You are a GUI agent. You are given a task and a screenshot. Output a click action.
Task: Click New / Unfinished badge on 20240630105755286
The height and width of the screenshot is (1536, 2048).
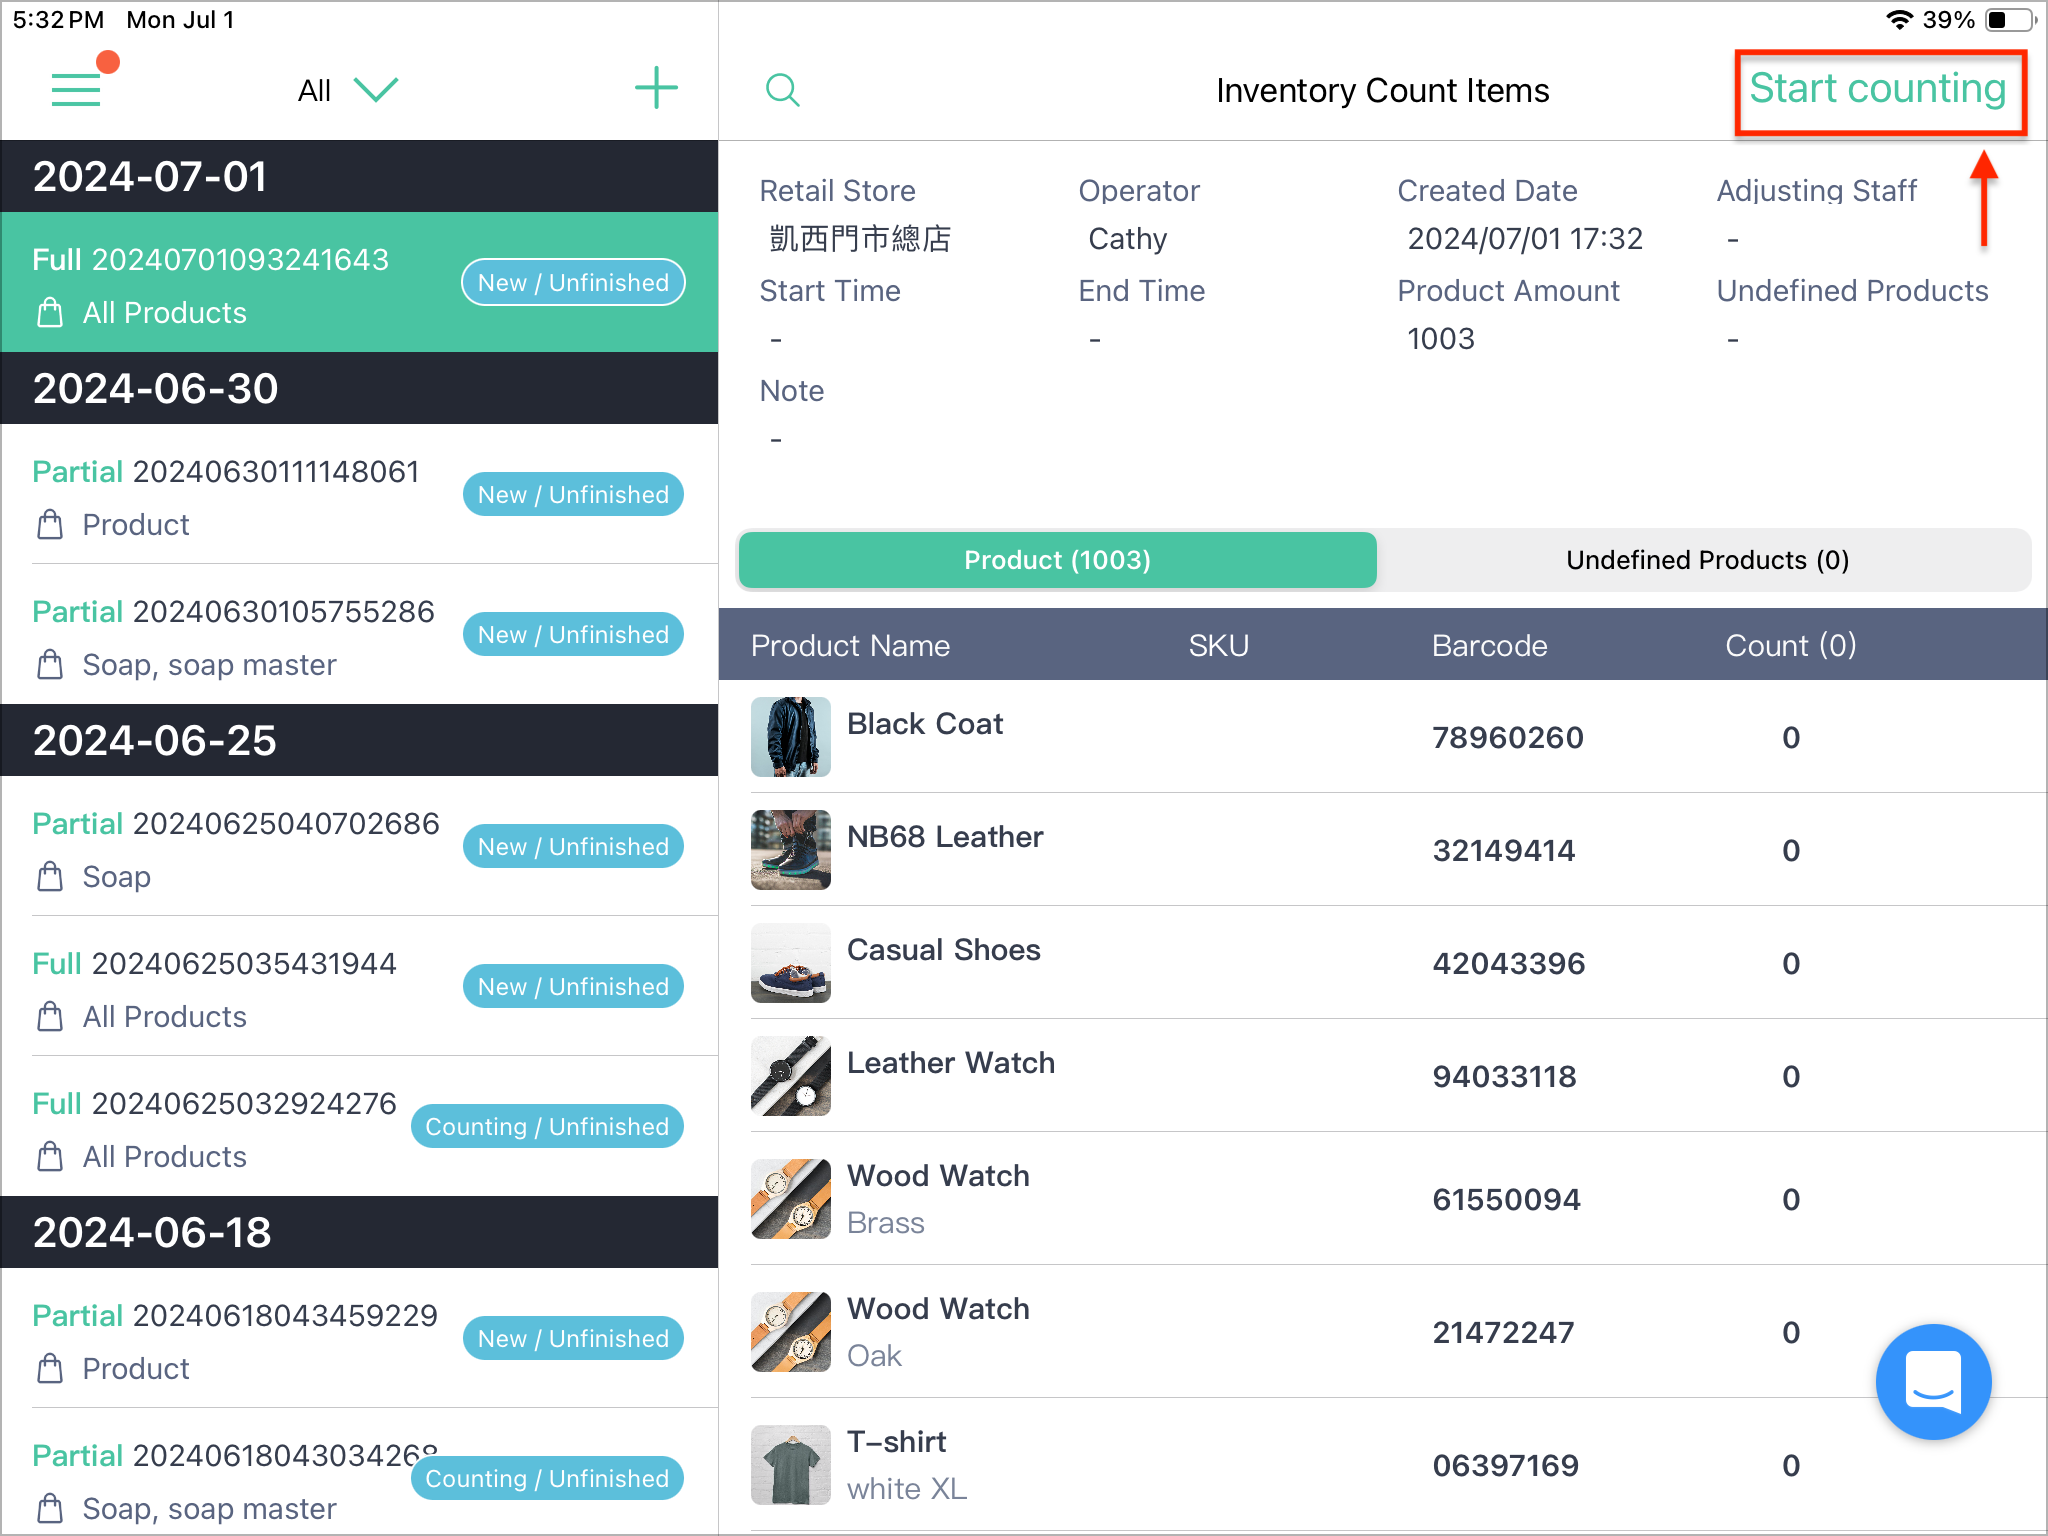click(573, 635)
